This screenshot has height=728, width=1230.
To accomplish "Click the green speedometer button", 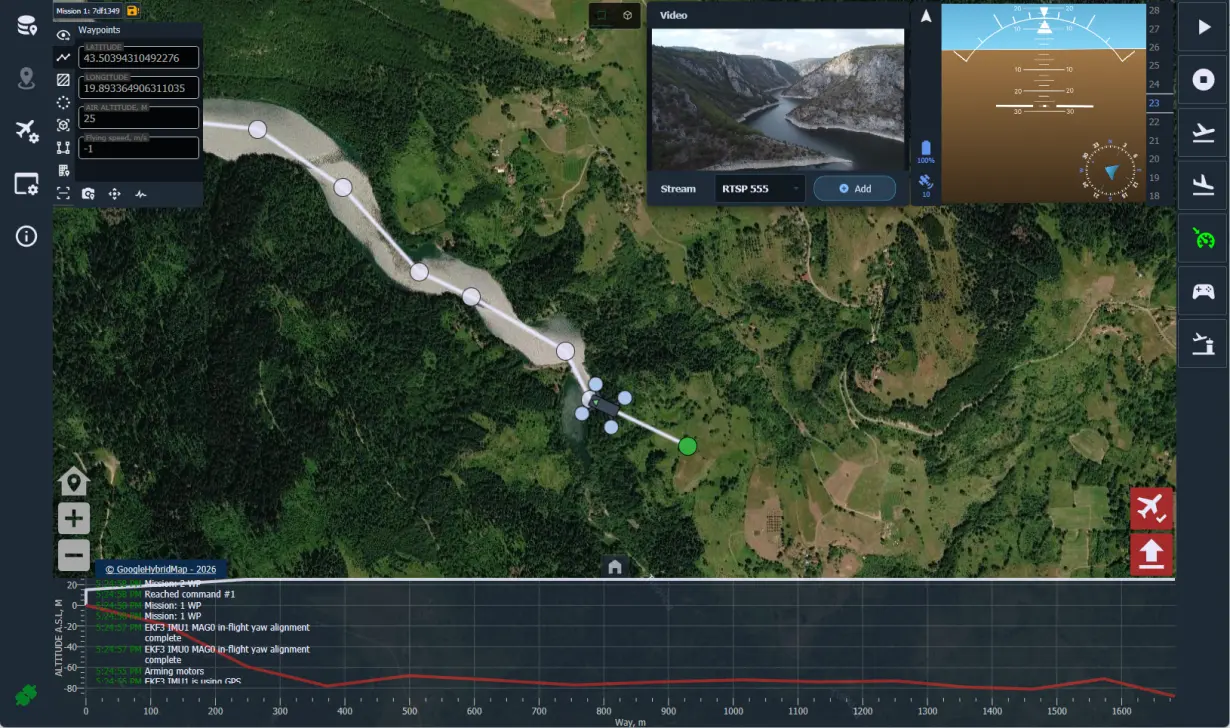I will coord(1203,238).
